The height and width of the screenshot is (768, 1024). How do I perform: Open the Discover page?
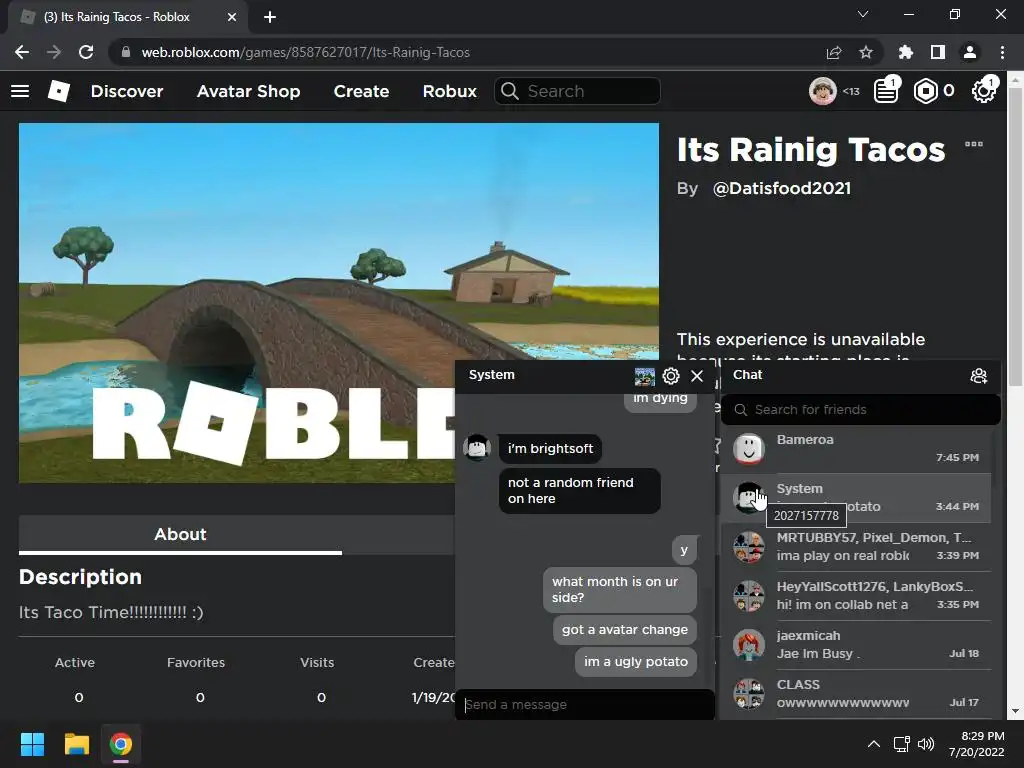[127, 91]
